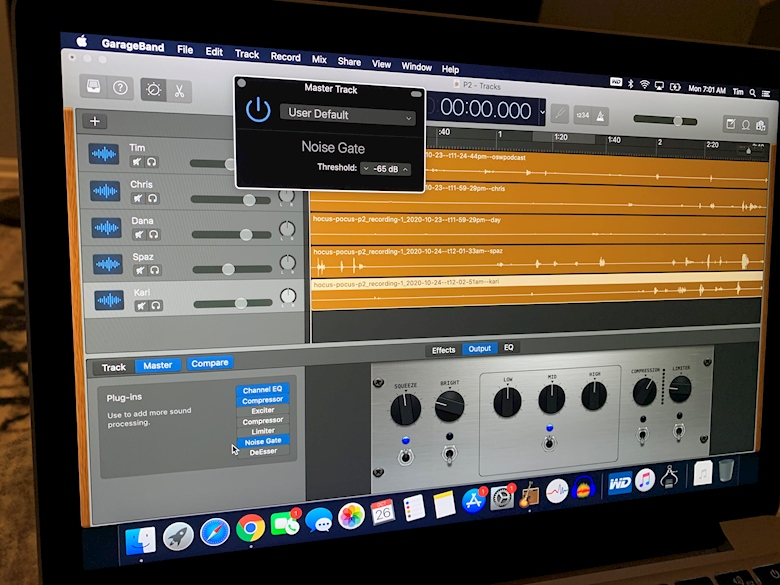780x585 pixels.
Task: Mute the Spaz track
Action: (x=140, y=270)
